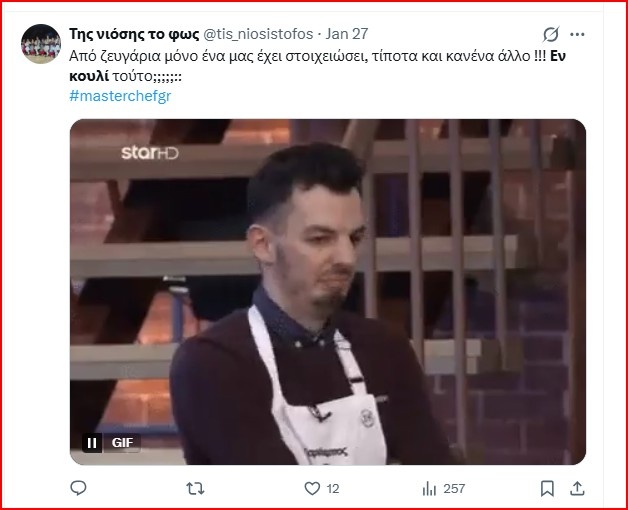Repost this tweet with the retweet icon
The width and height of the screenshot is (628, 510).
point(195,488)
